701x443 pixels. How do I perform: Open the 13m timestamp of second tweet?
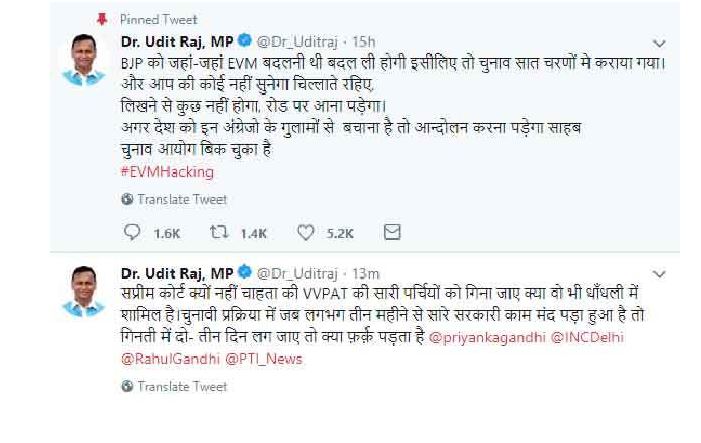click(x=365, y=273)
